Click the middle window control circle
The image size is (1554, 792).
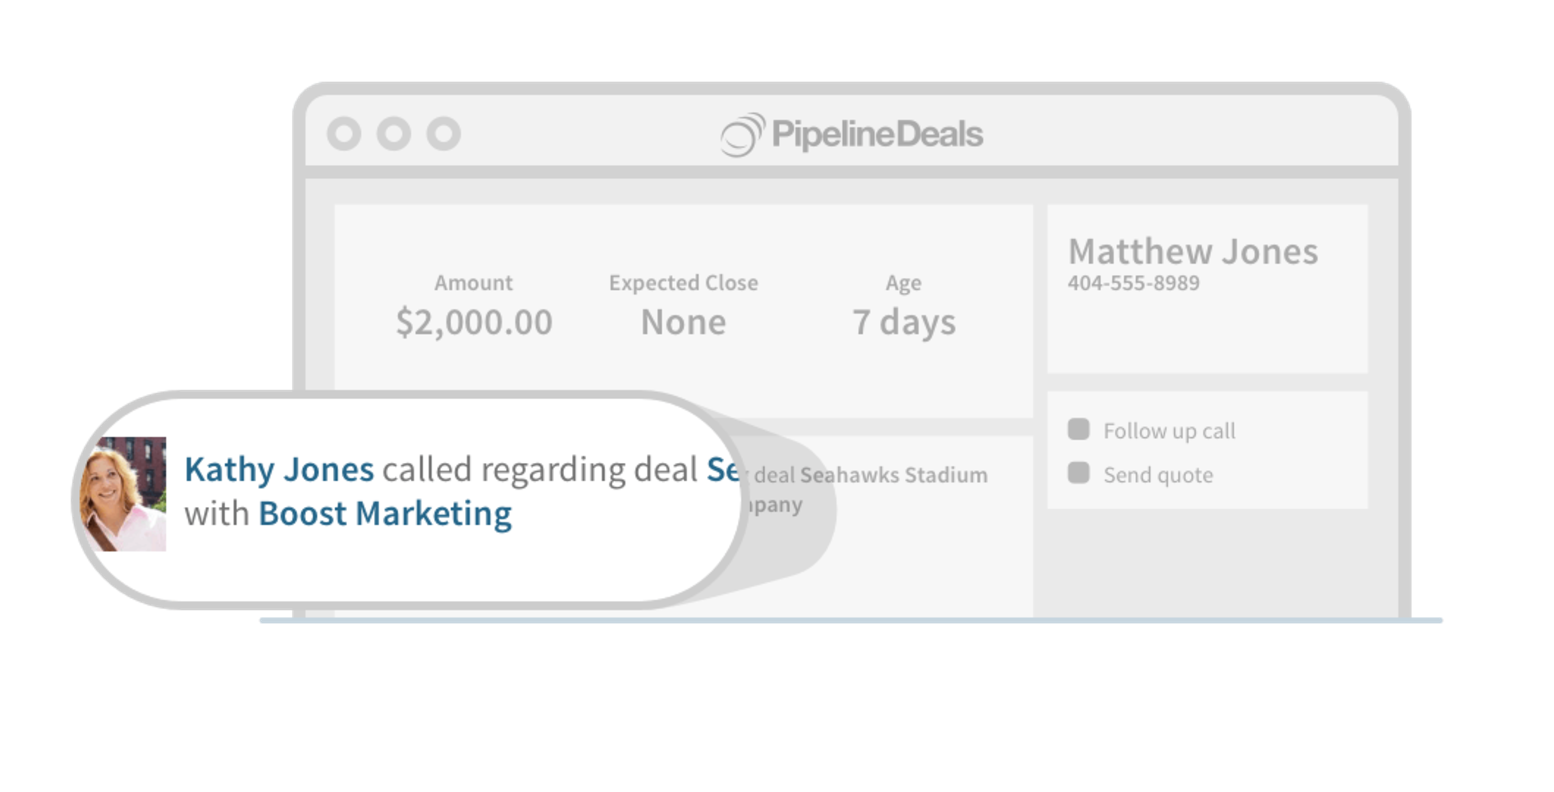click(394, 133)
